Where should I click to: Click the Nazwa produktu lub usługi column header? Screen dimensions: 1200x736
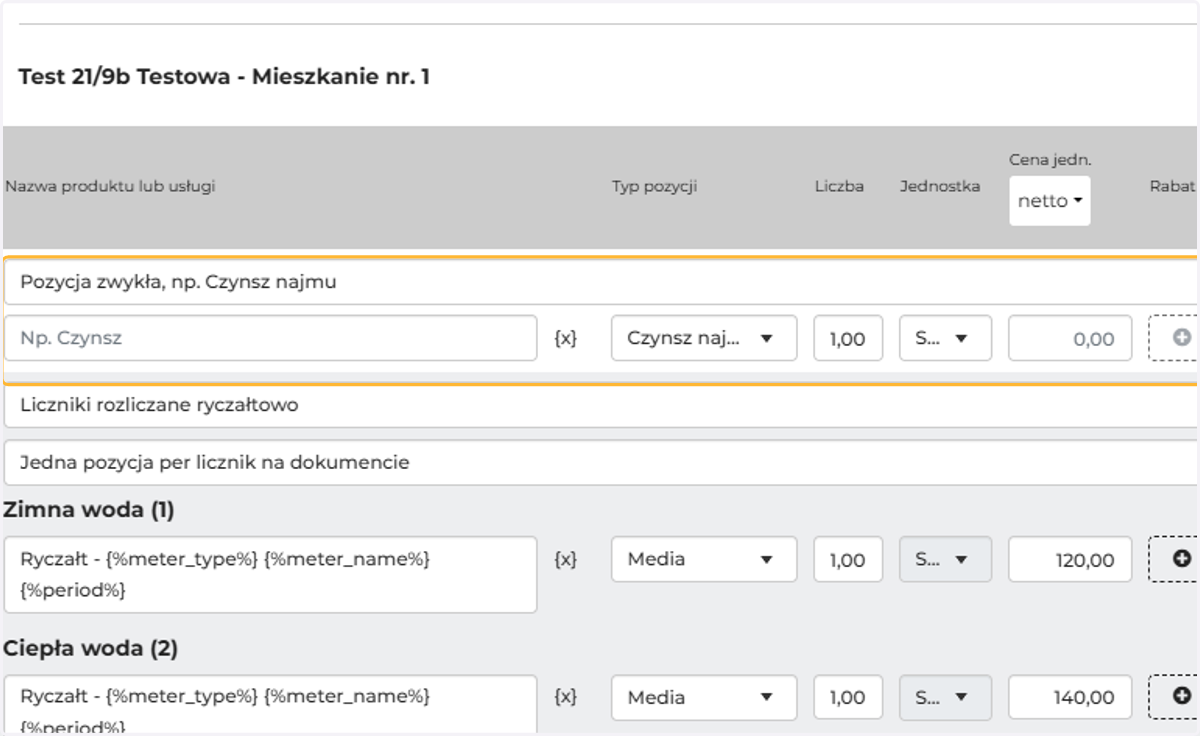pos(110,186)
